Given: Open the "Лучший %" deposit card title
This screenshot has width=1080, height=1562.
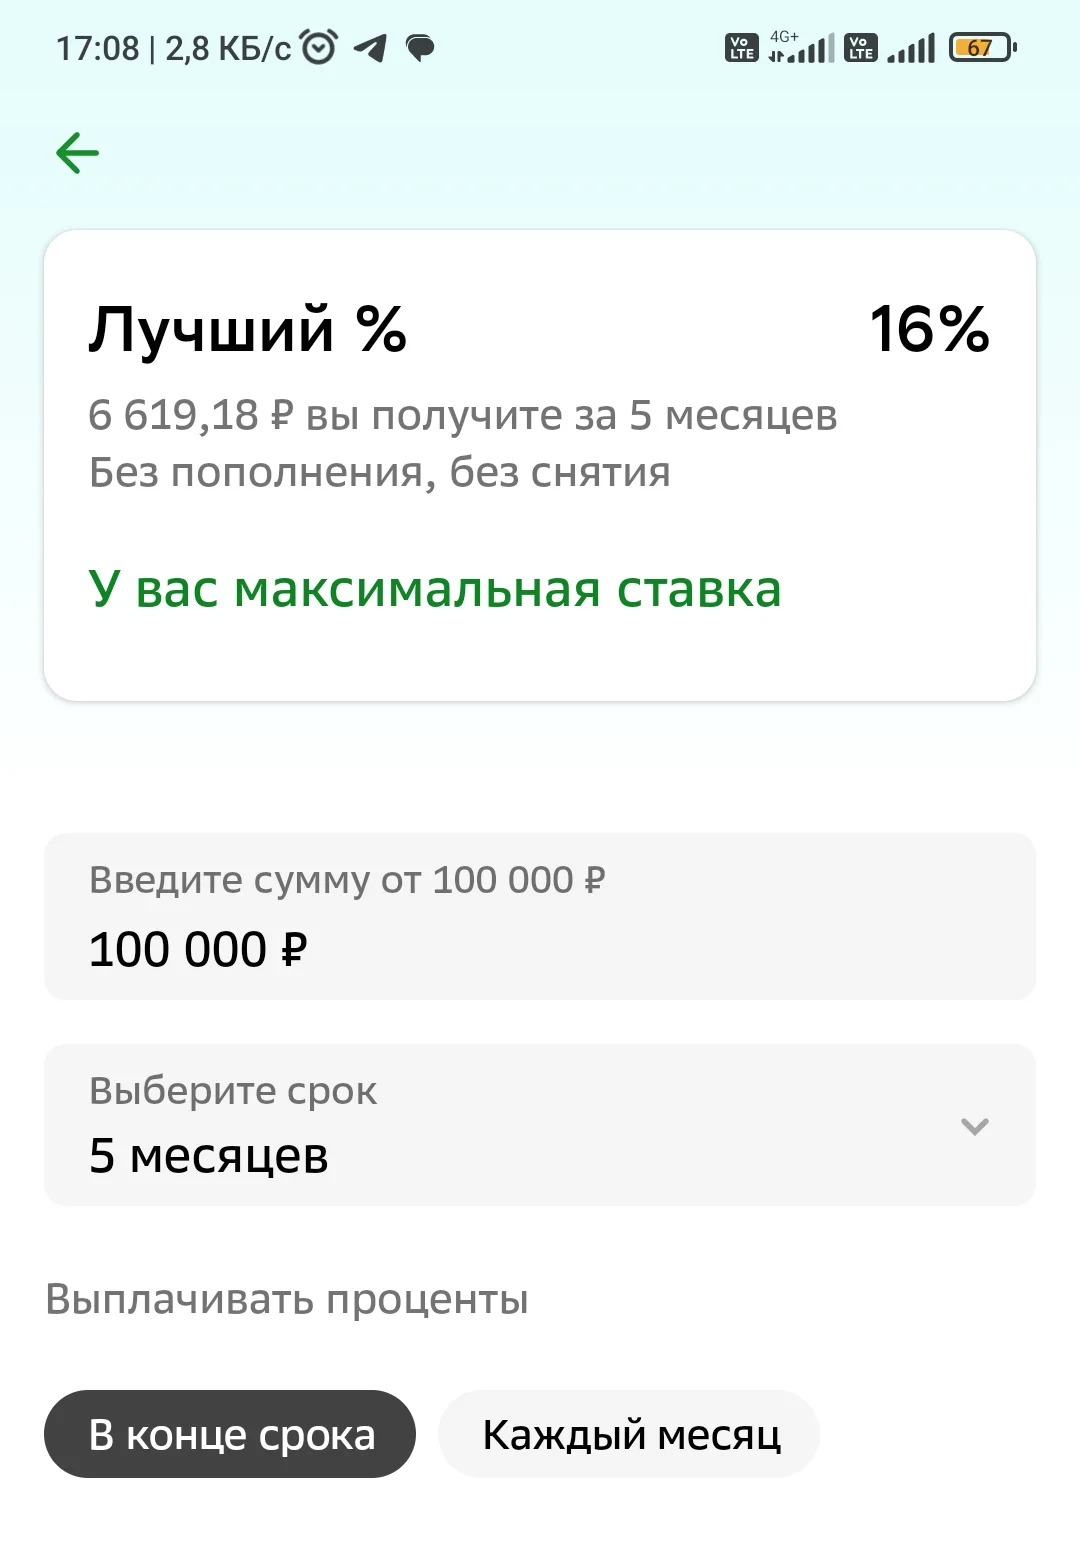Looking at the screenshot, I should tap(248, 329).
